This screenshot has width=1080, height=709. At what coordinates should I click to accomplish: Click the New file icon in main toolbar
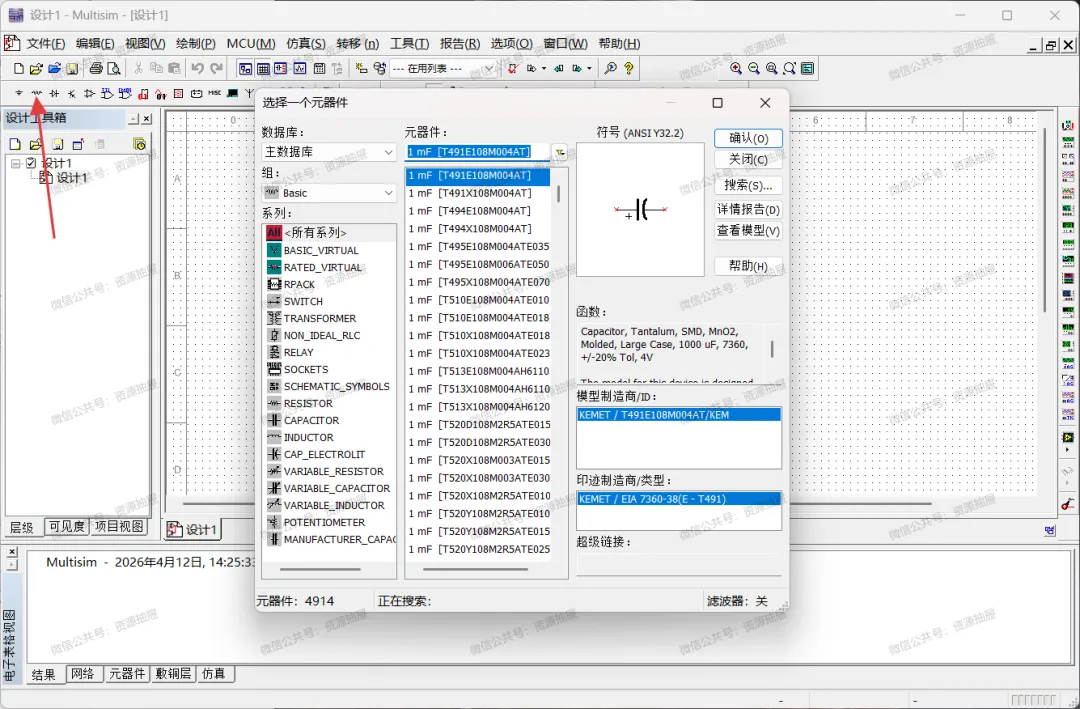[19, 68]
